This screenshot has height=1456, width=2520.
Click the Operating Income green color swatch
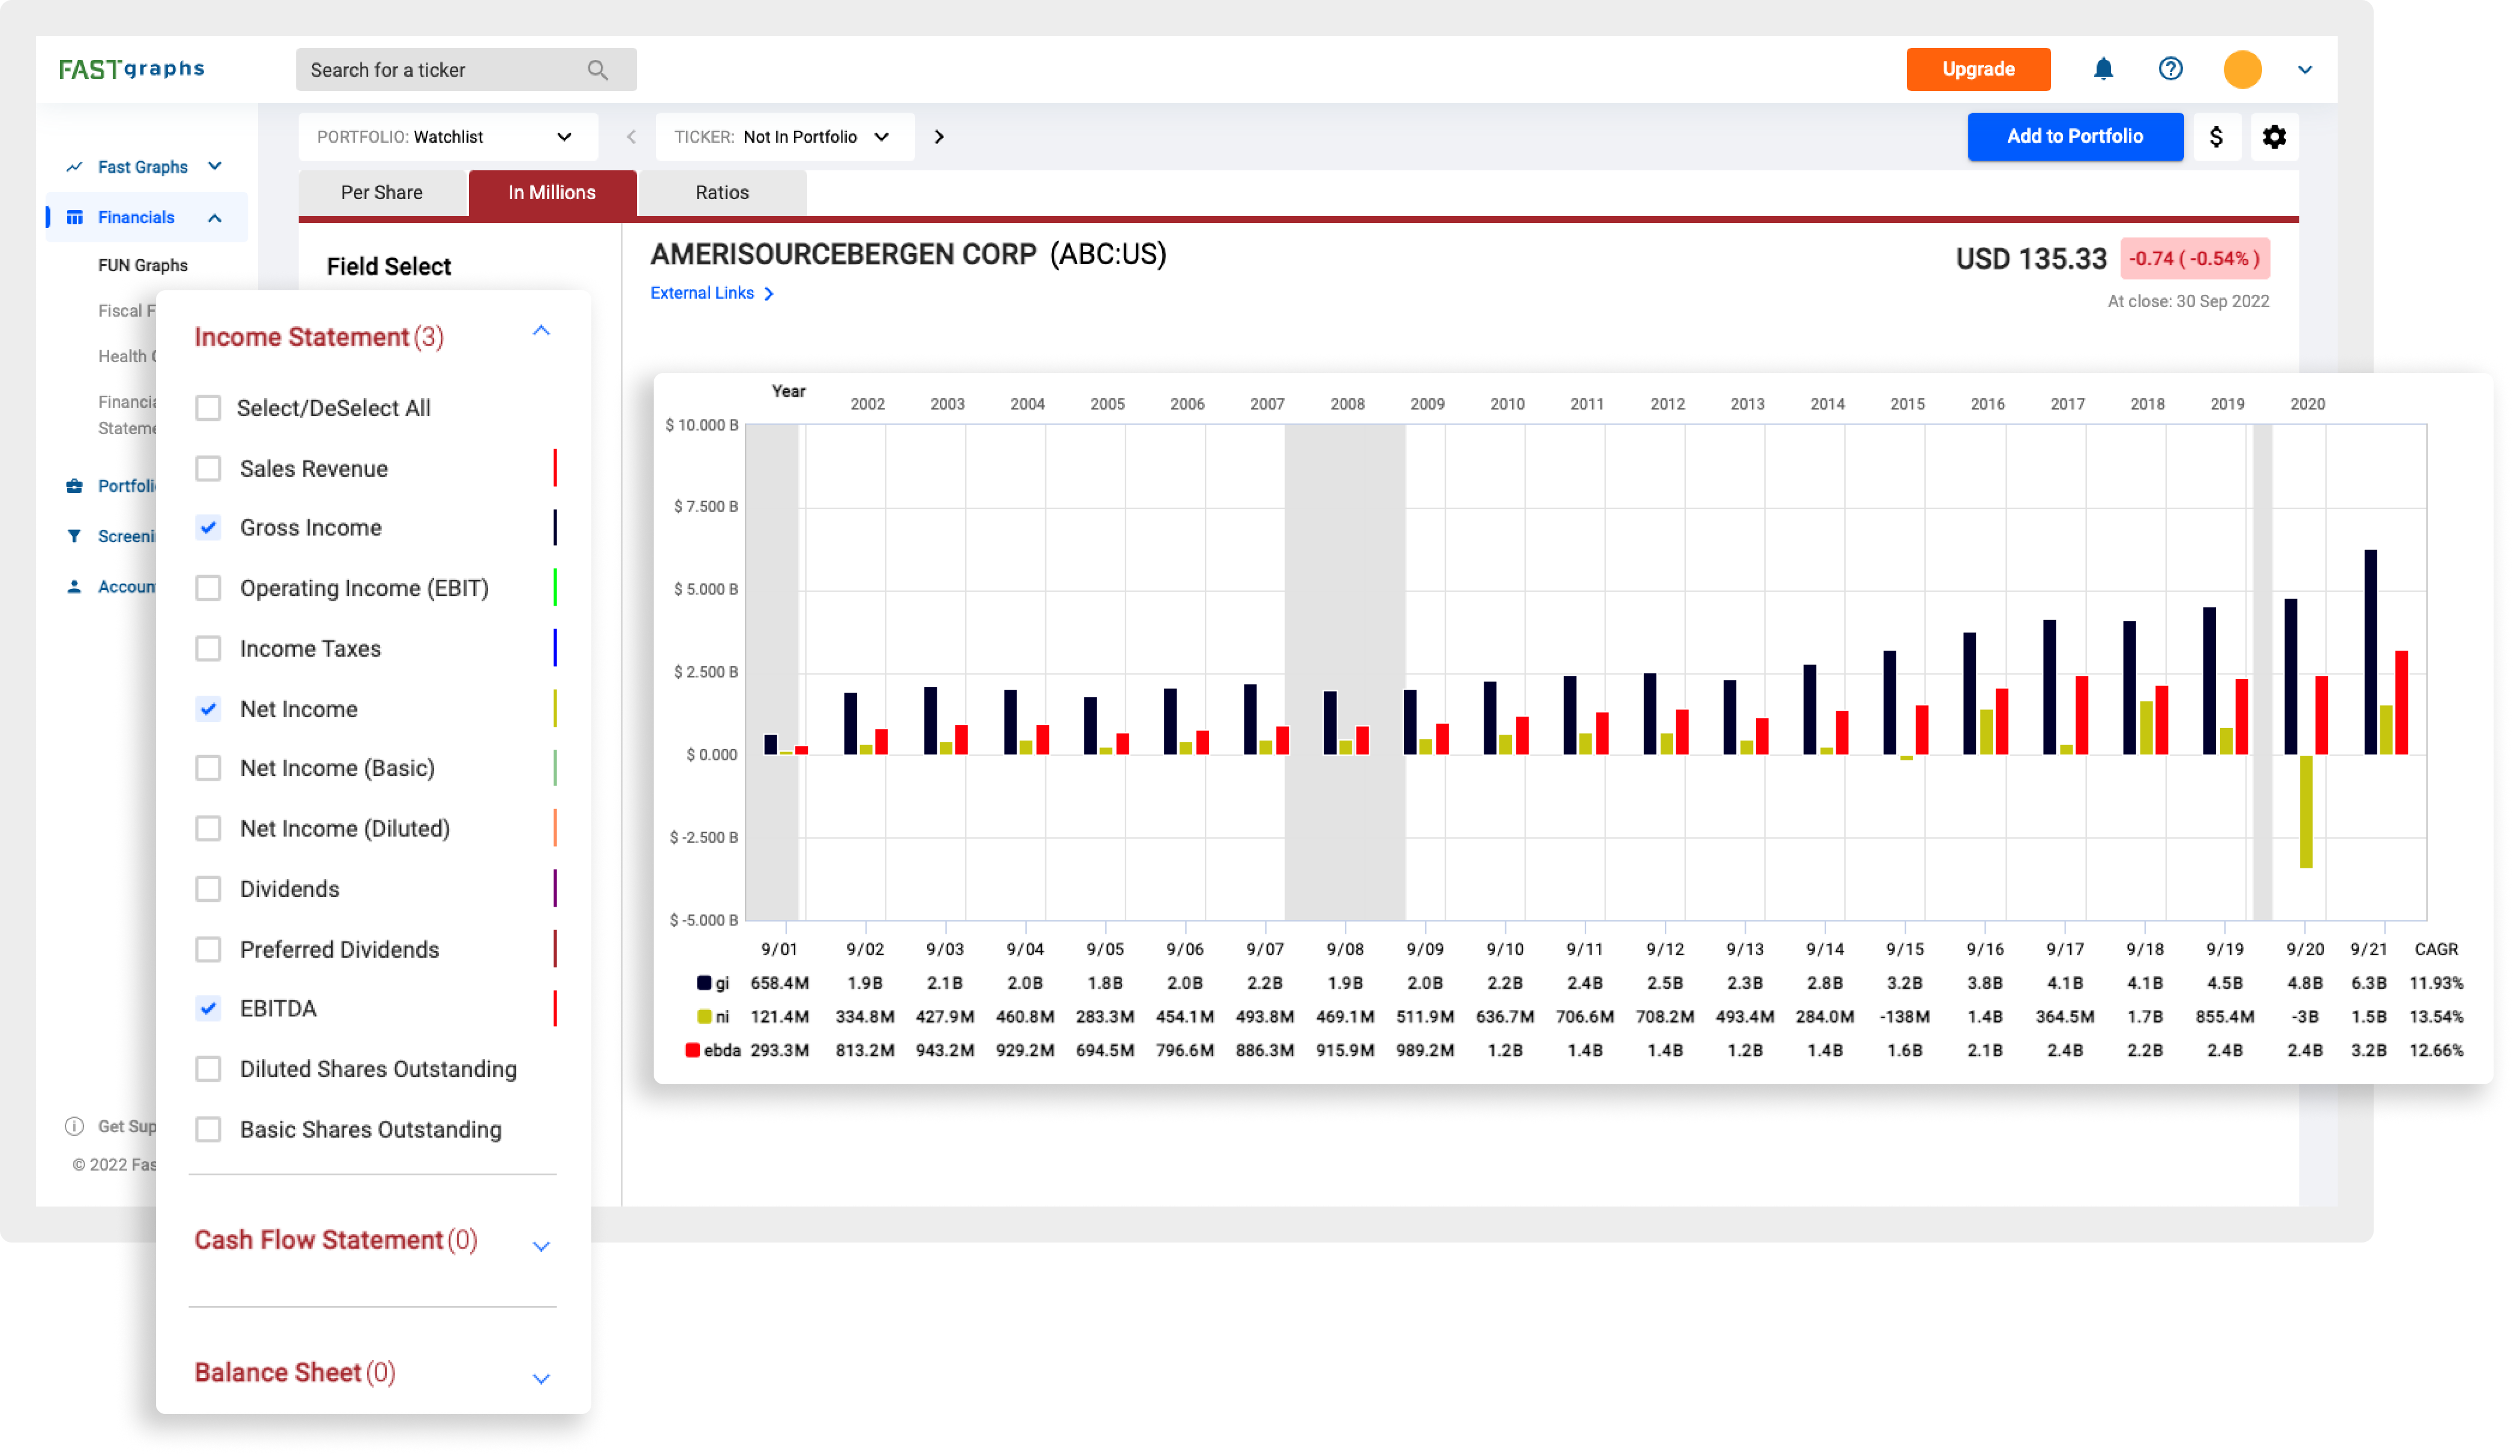[x=555, y=588]
